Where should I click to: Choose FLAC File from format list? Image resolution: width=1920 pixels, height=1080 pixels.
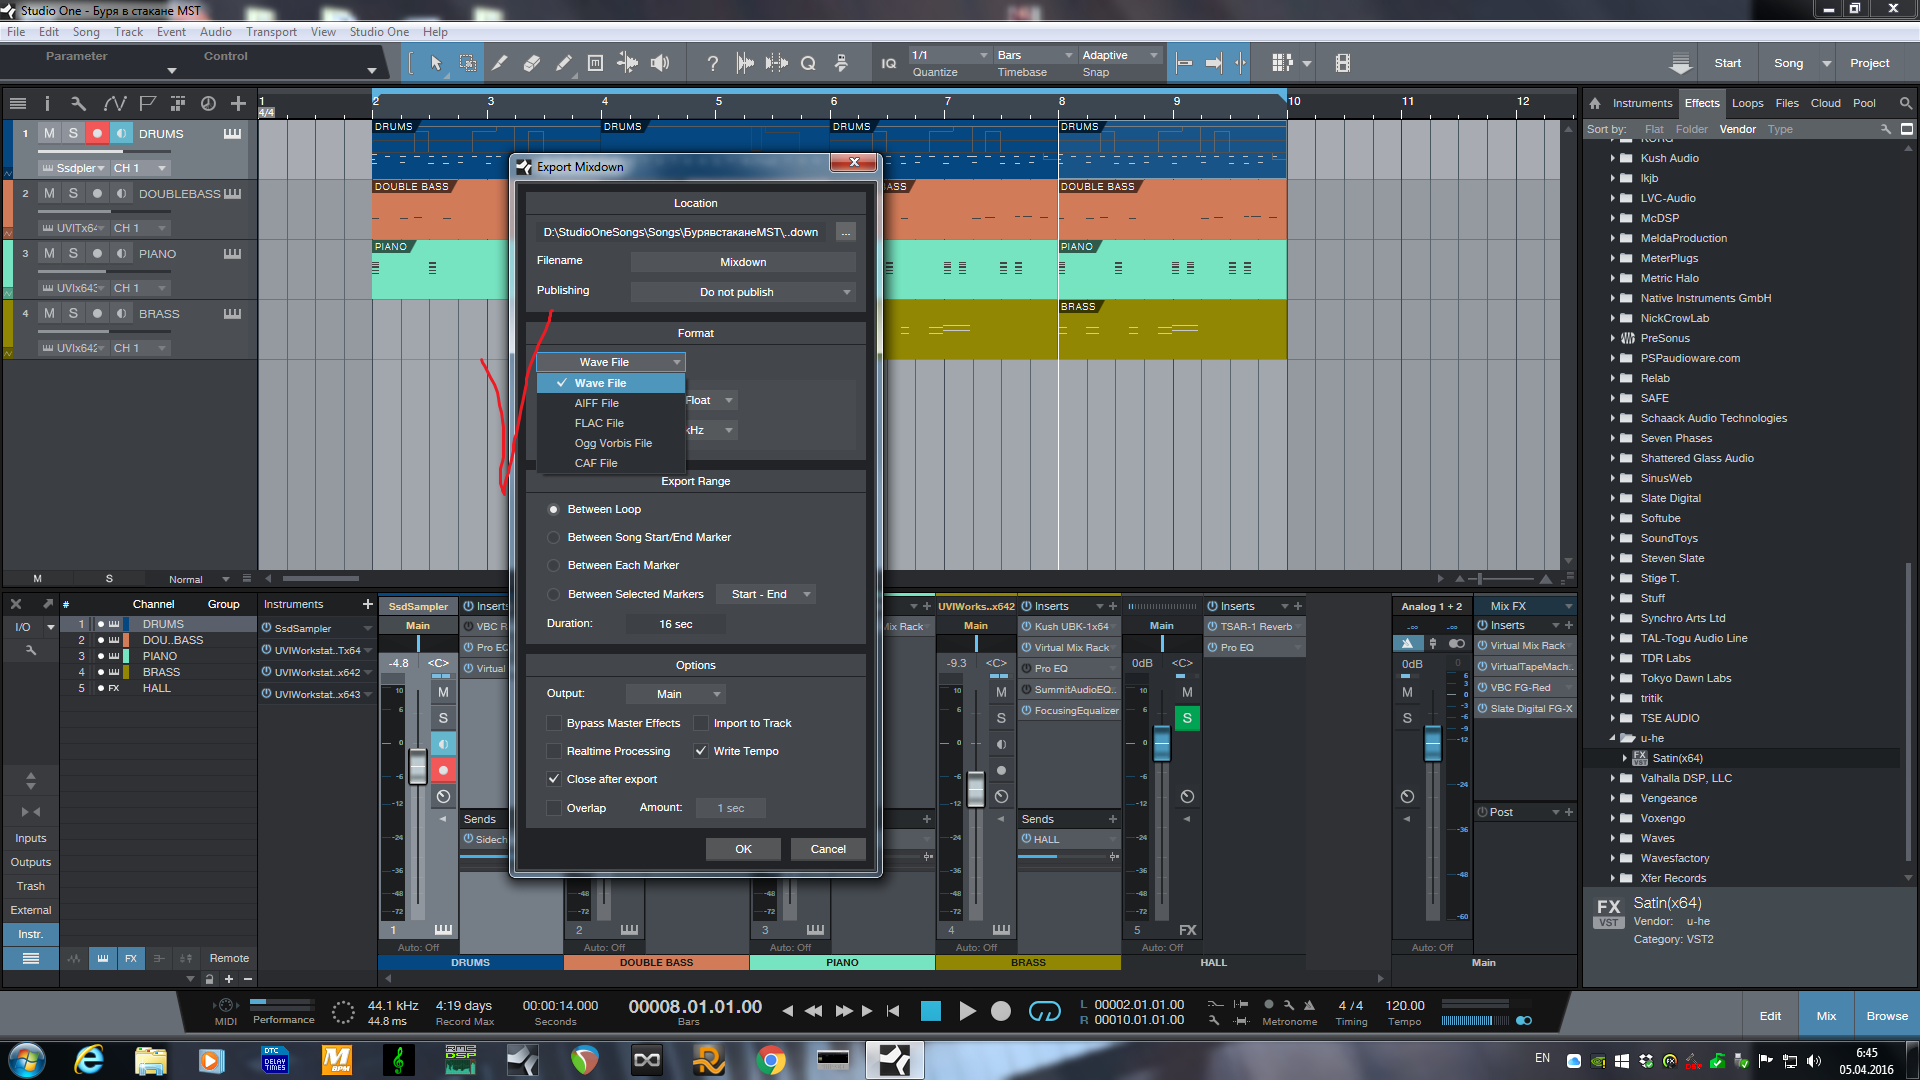pyautogui.click(x=599, y=423)
